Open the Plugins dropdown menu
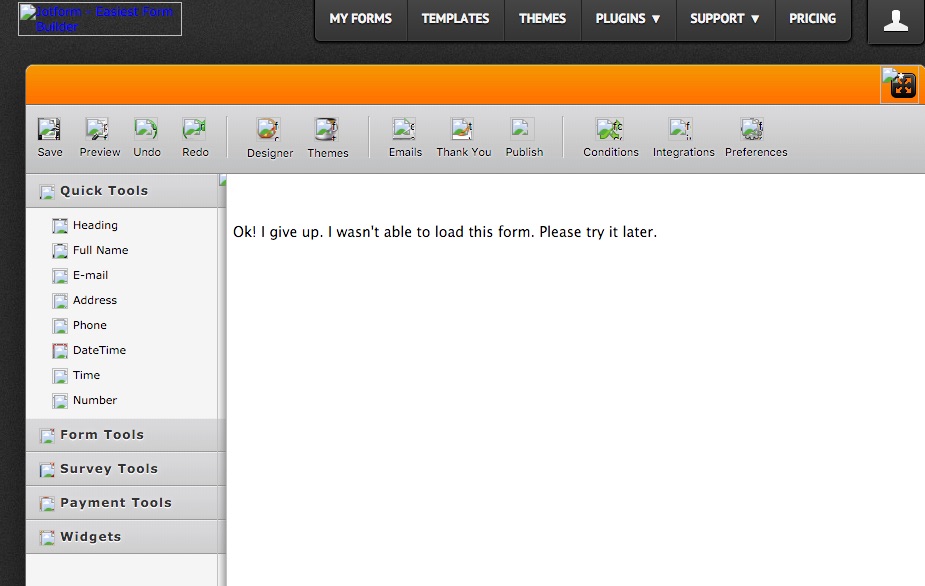 pos(628,19)
